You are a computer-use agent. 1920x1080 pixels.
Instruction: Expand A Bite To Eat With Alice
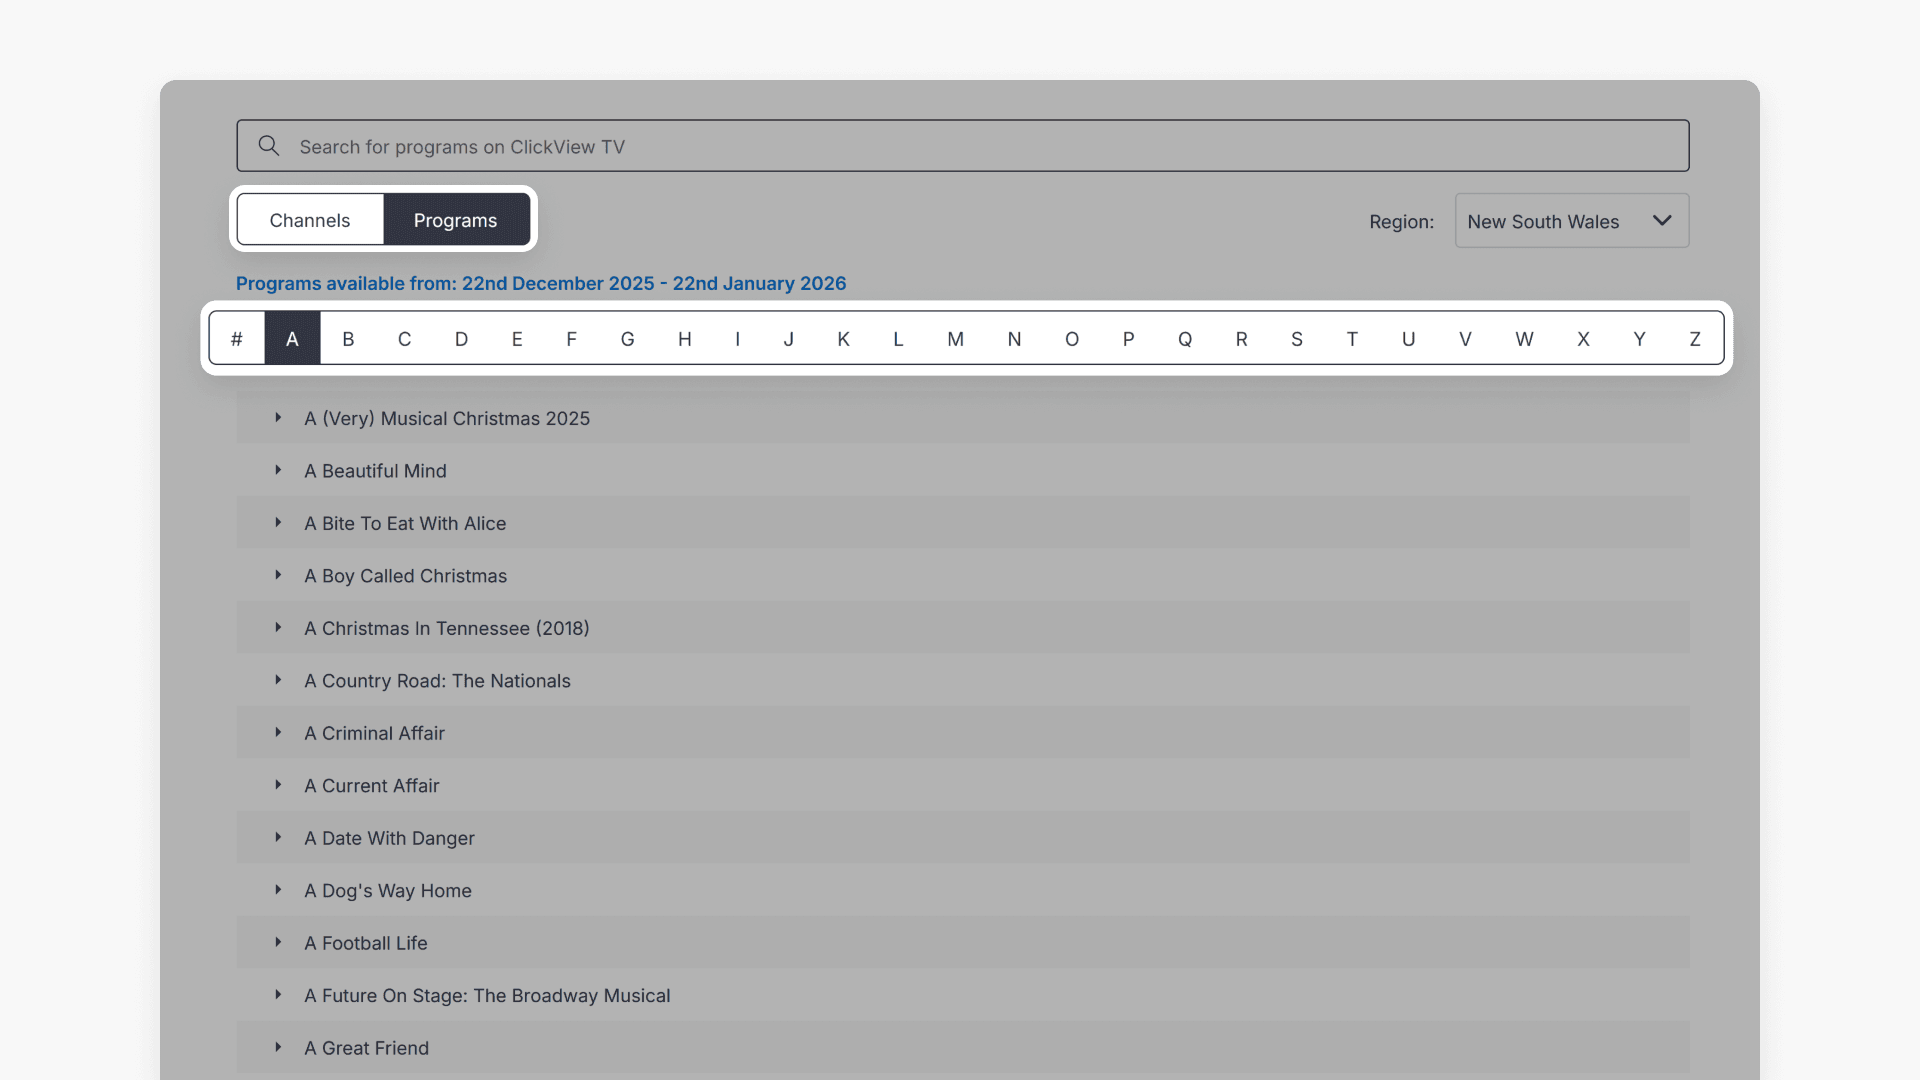coord(278,523)
